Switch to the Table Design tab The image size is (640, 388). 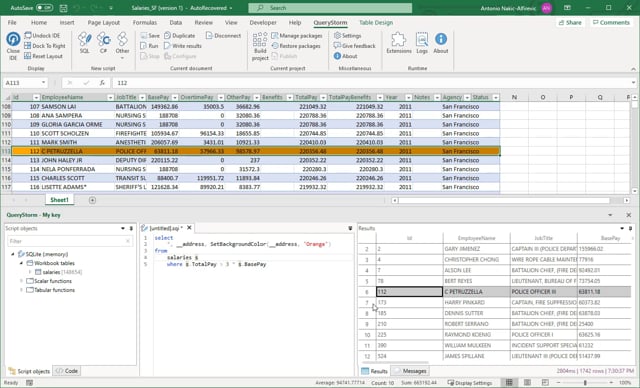[x=376, y=22]
